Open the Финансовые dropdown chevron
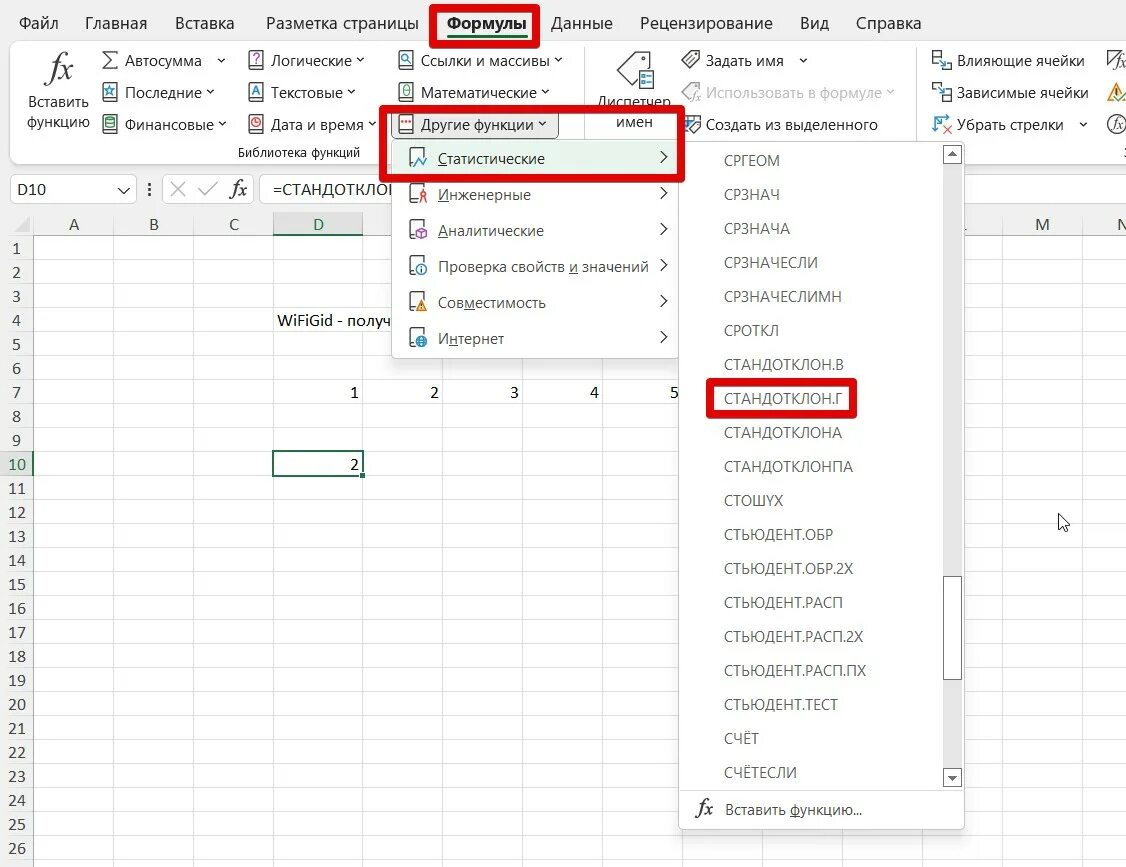This screenshot has height=867, width=1126. pos(222,124)
